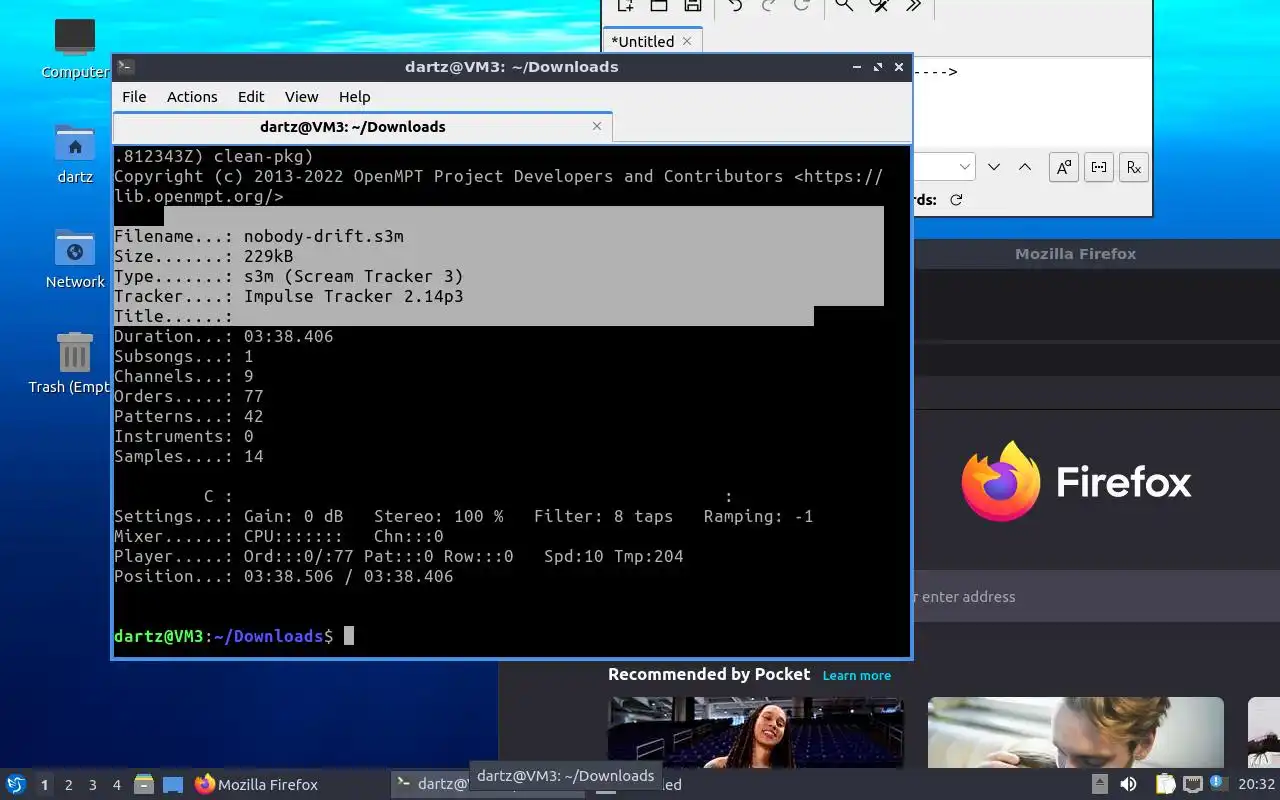Click the 'Position...: 03:38.506 / 03:38.406' line
Image resolution: width=1280 pixels, height=800 pixels.
click(284, 576)
